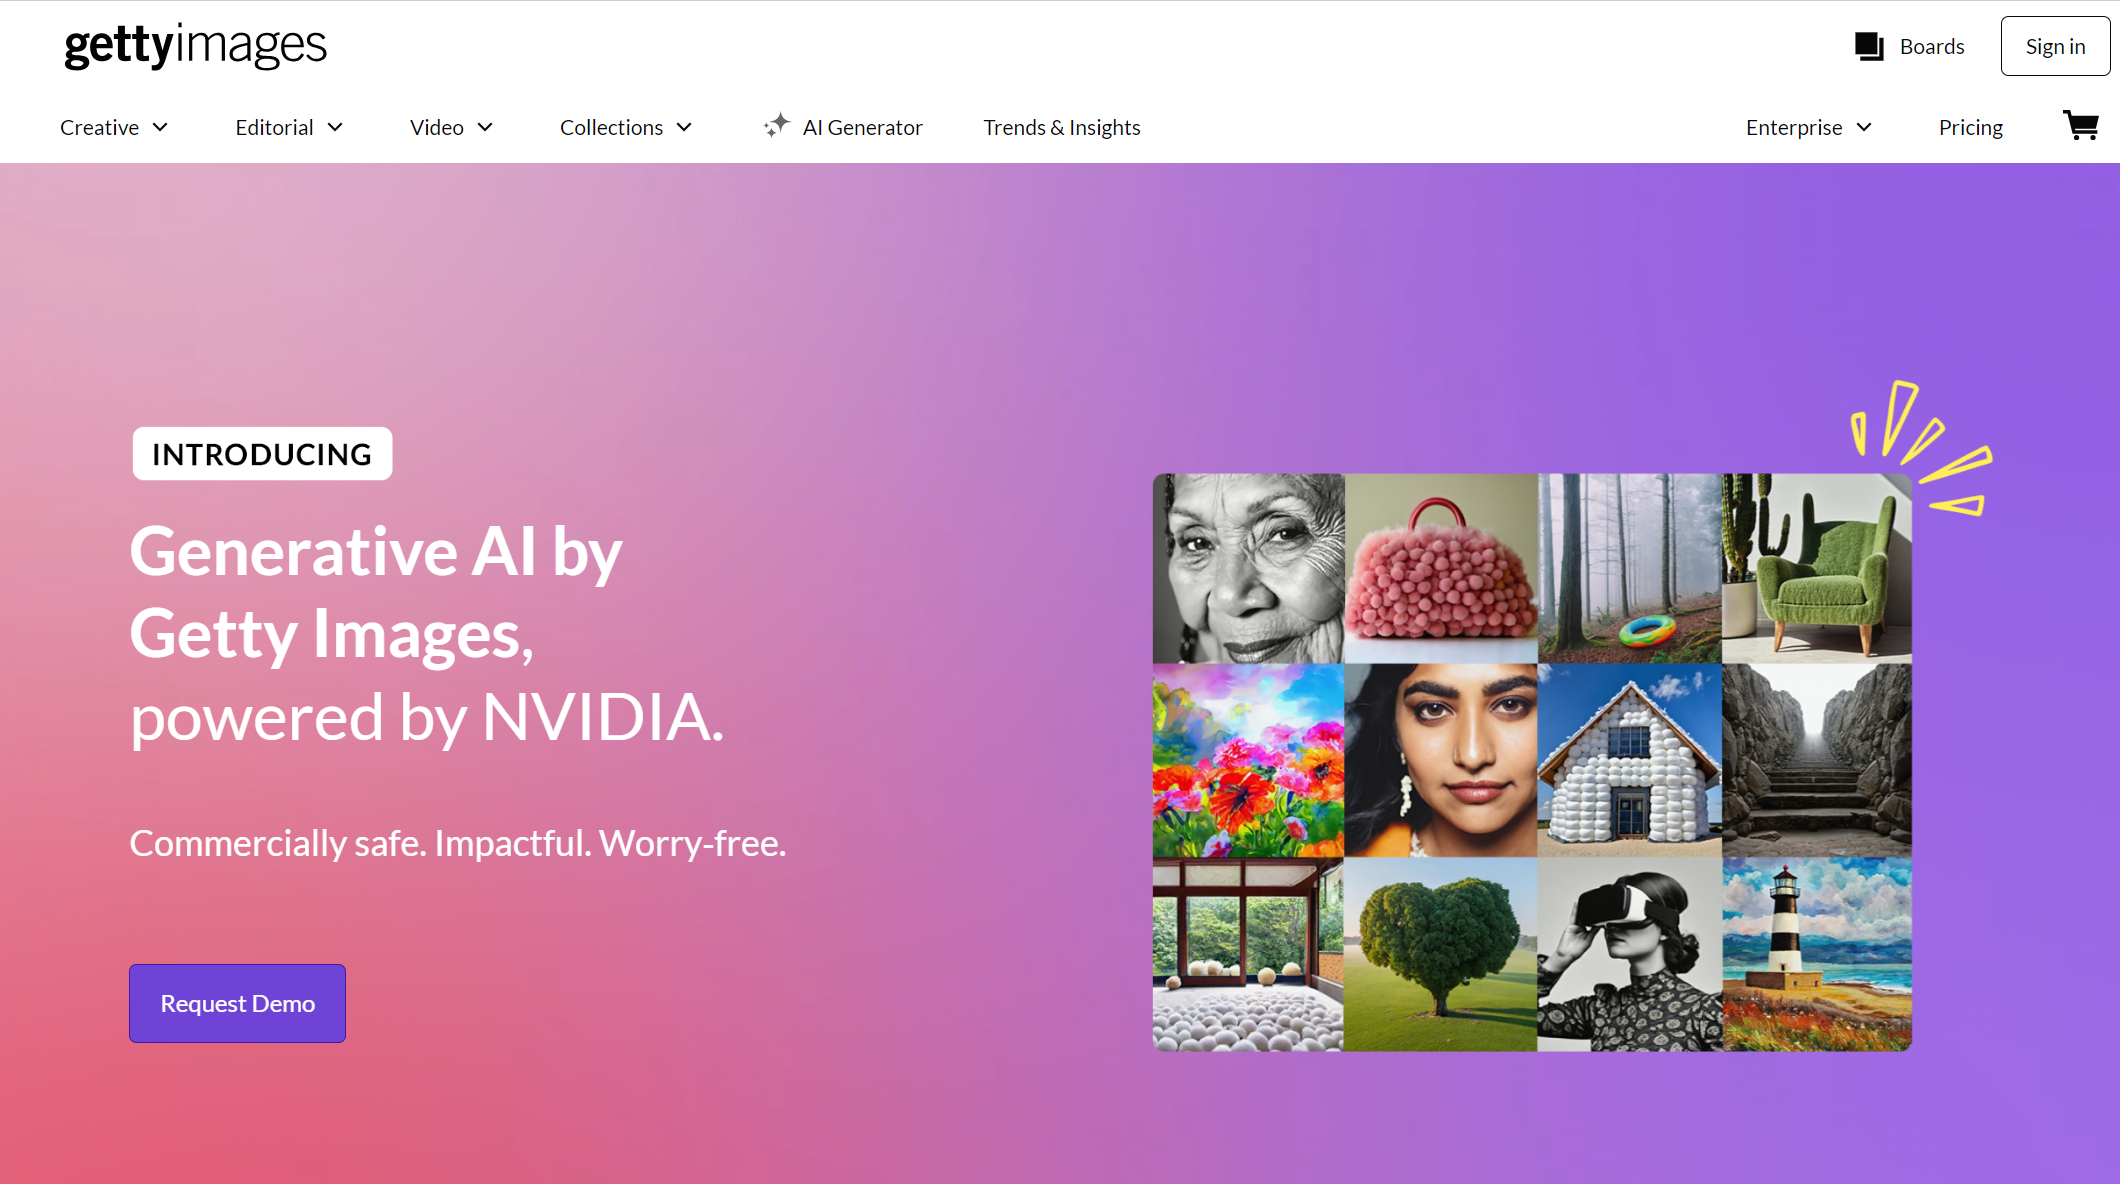Image resolution: width=2120 pixels, height=1184 pixels.
Task: Click the lighthouse coastal image thumbnail
Action: click(1817, 954)
